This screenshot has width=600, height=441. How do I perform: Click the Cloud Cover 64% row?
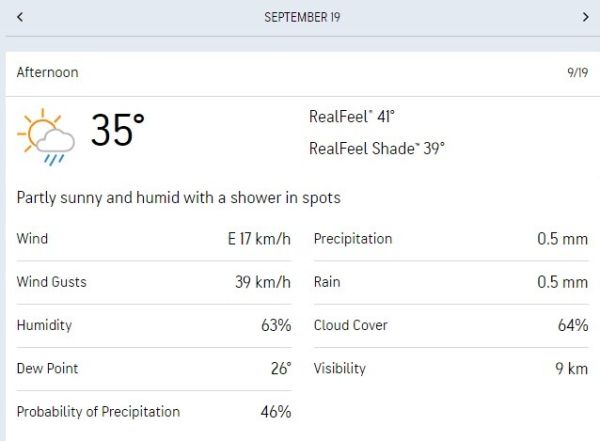pyautogui.click(x=450, y=325)
